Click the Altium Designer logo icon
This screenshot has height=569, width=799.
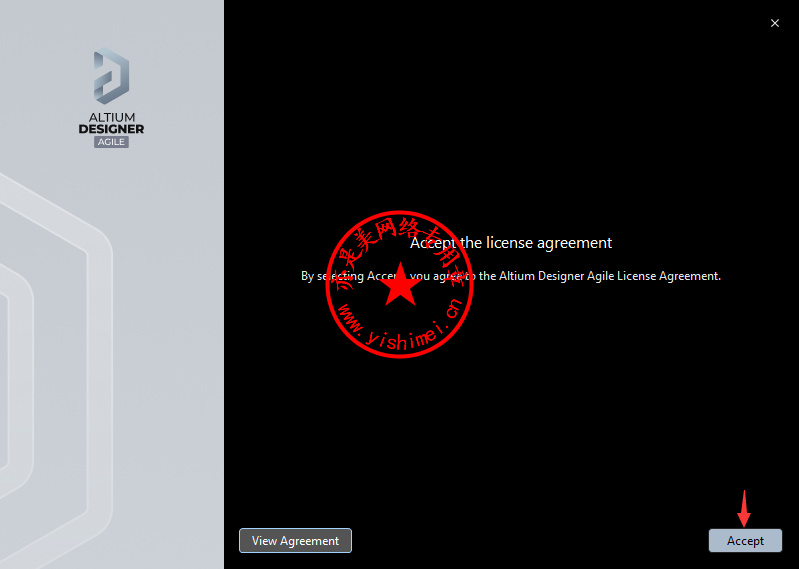pyautogui.click(x=111, y=75)
